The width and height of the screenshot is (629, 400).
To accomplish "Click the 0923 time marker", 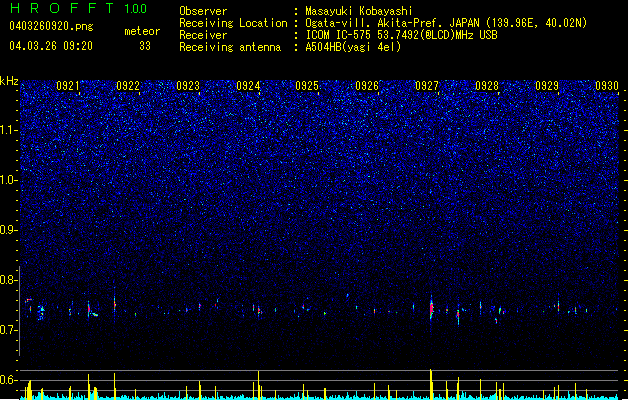I will click(x=188, y=86).
